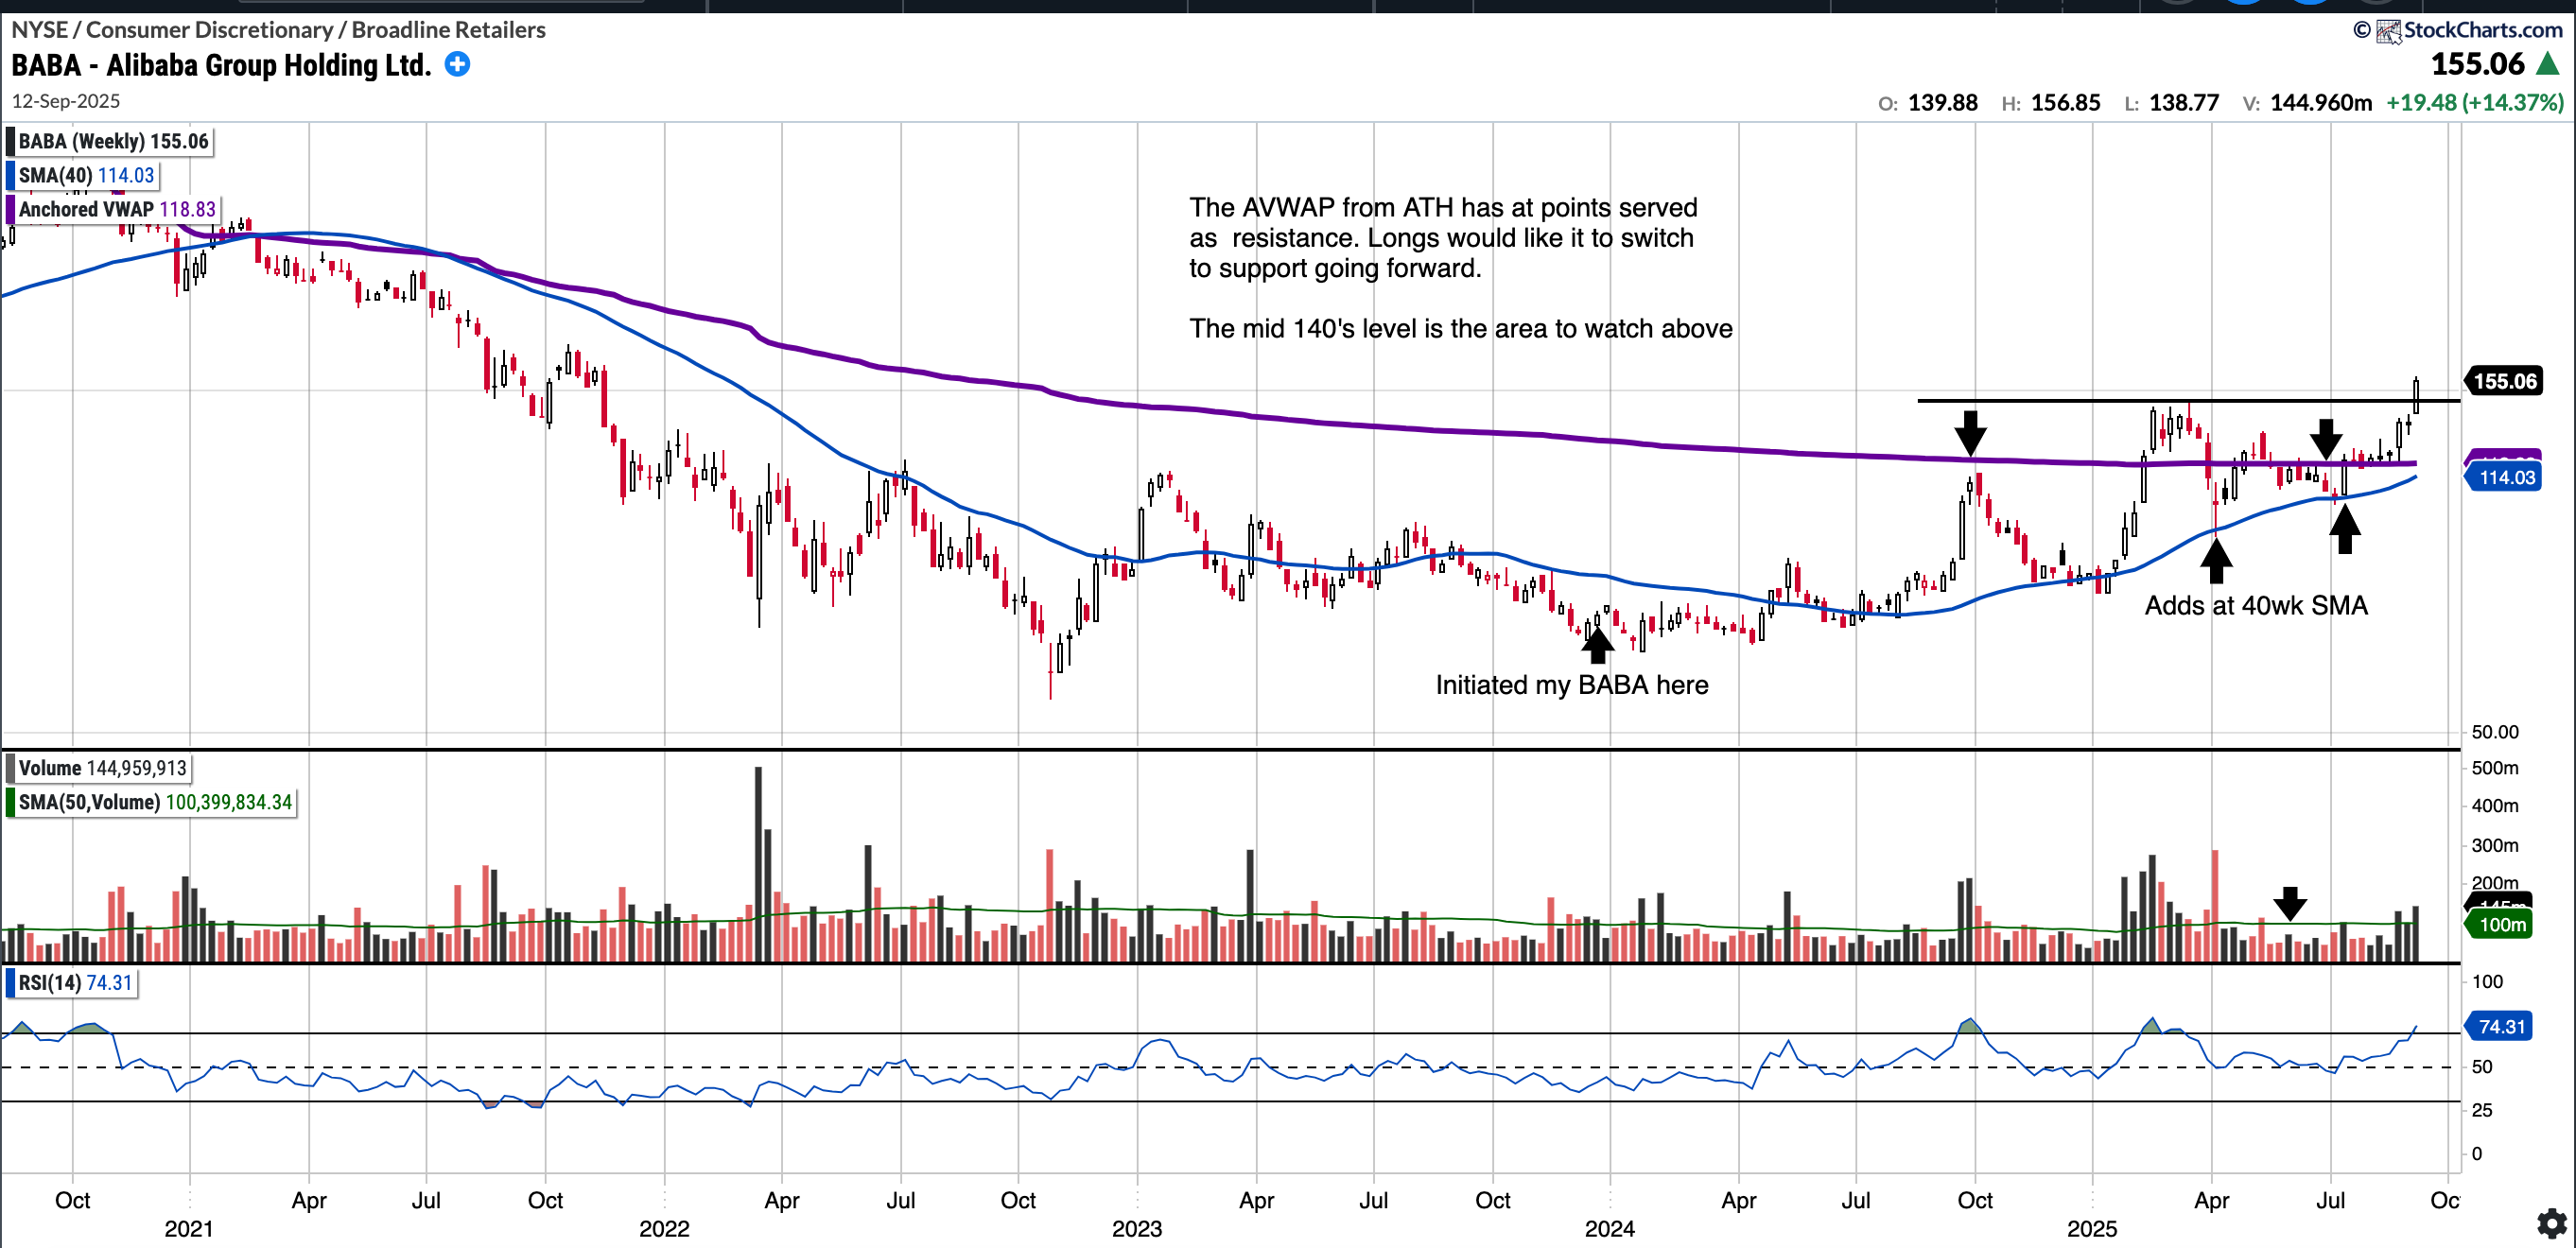Click the StockCharts.com logo icon
The image size is (2576, 1248).
tap(2389, 31)
